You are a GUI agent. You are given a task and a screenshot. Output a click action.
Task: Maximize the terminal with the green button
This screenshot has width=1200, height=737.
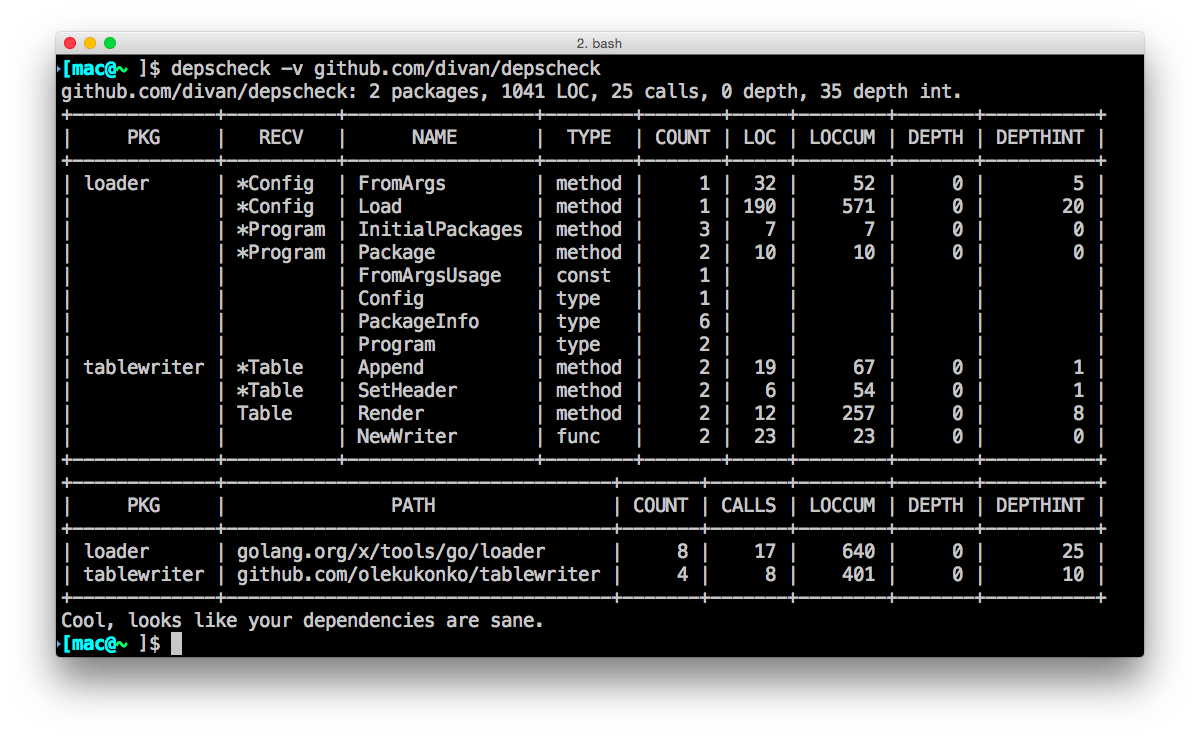click(x=110, y=43)
